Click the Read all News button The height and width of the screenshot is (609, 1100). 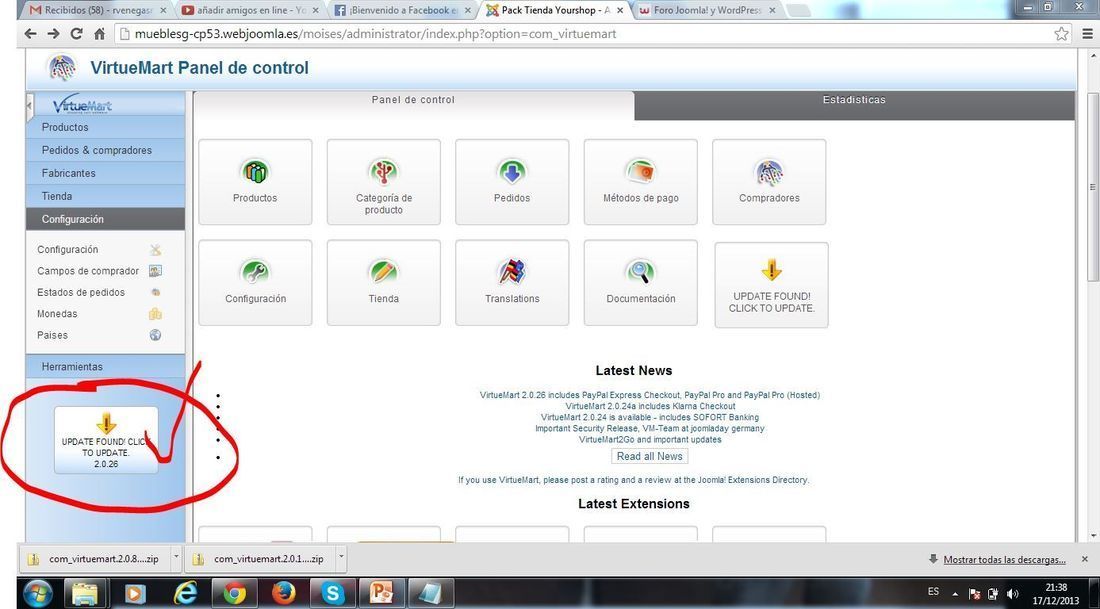[x=650, y=456]
